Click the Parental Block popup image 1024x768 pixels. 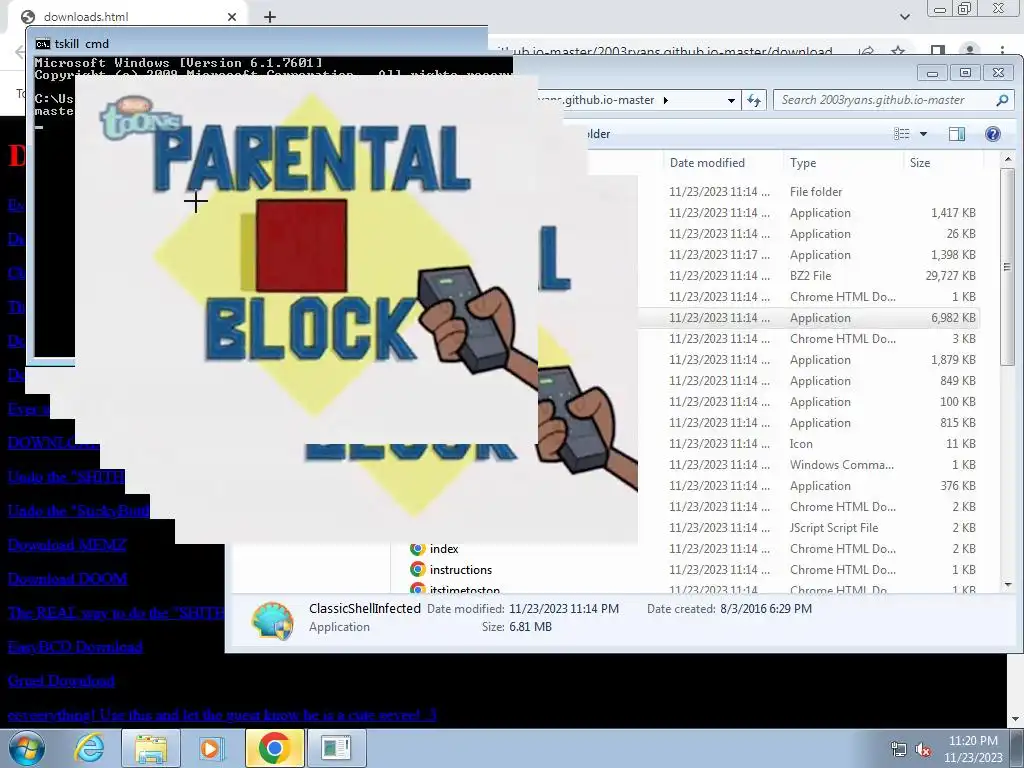pyautogui.click(x=307, y=260)
